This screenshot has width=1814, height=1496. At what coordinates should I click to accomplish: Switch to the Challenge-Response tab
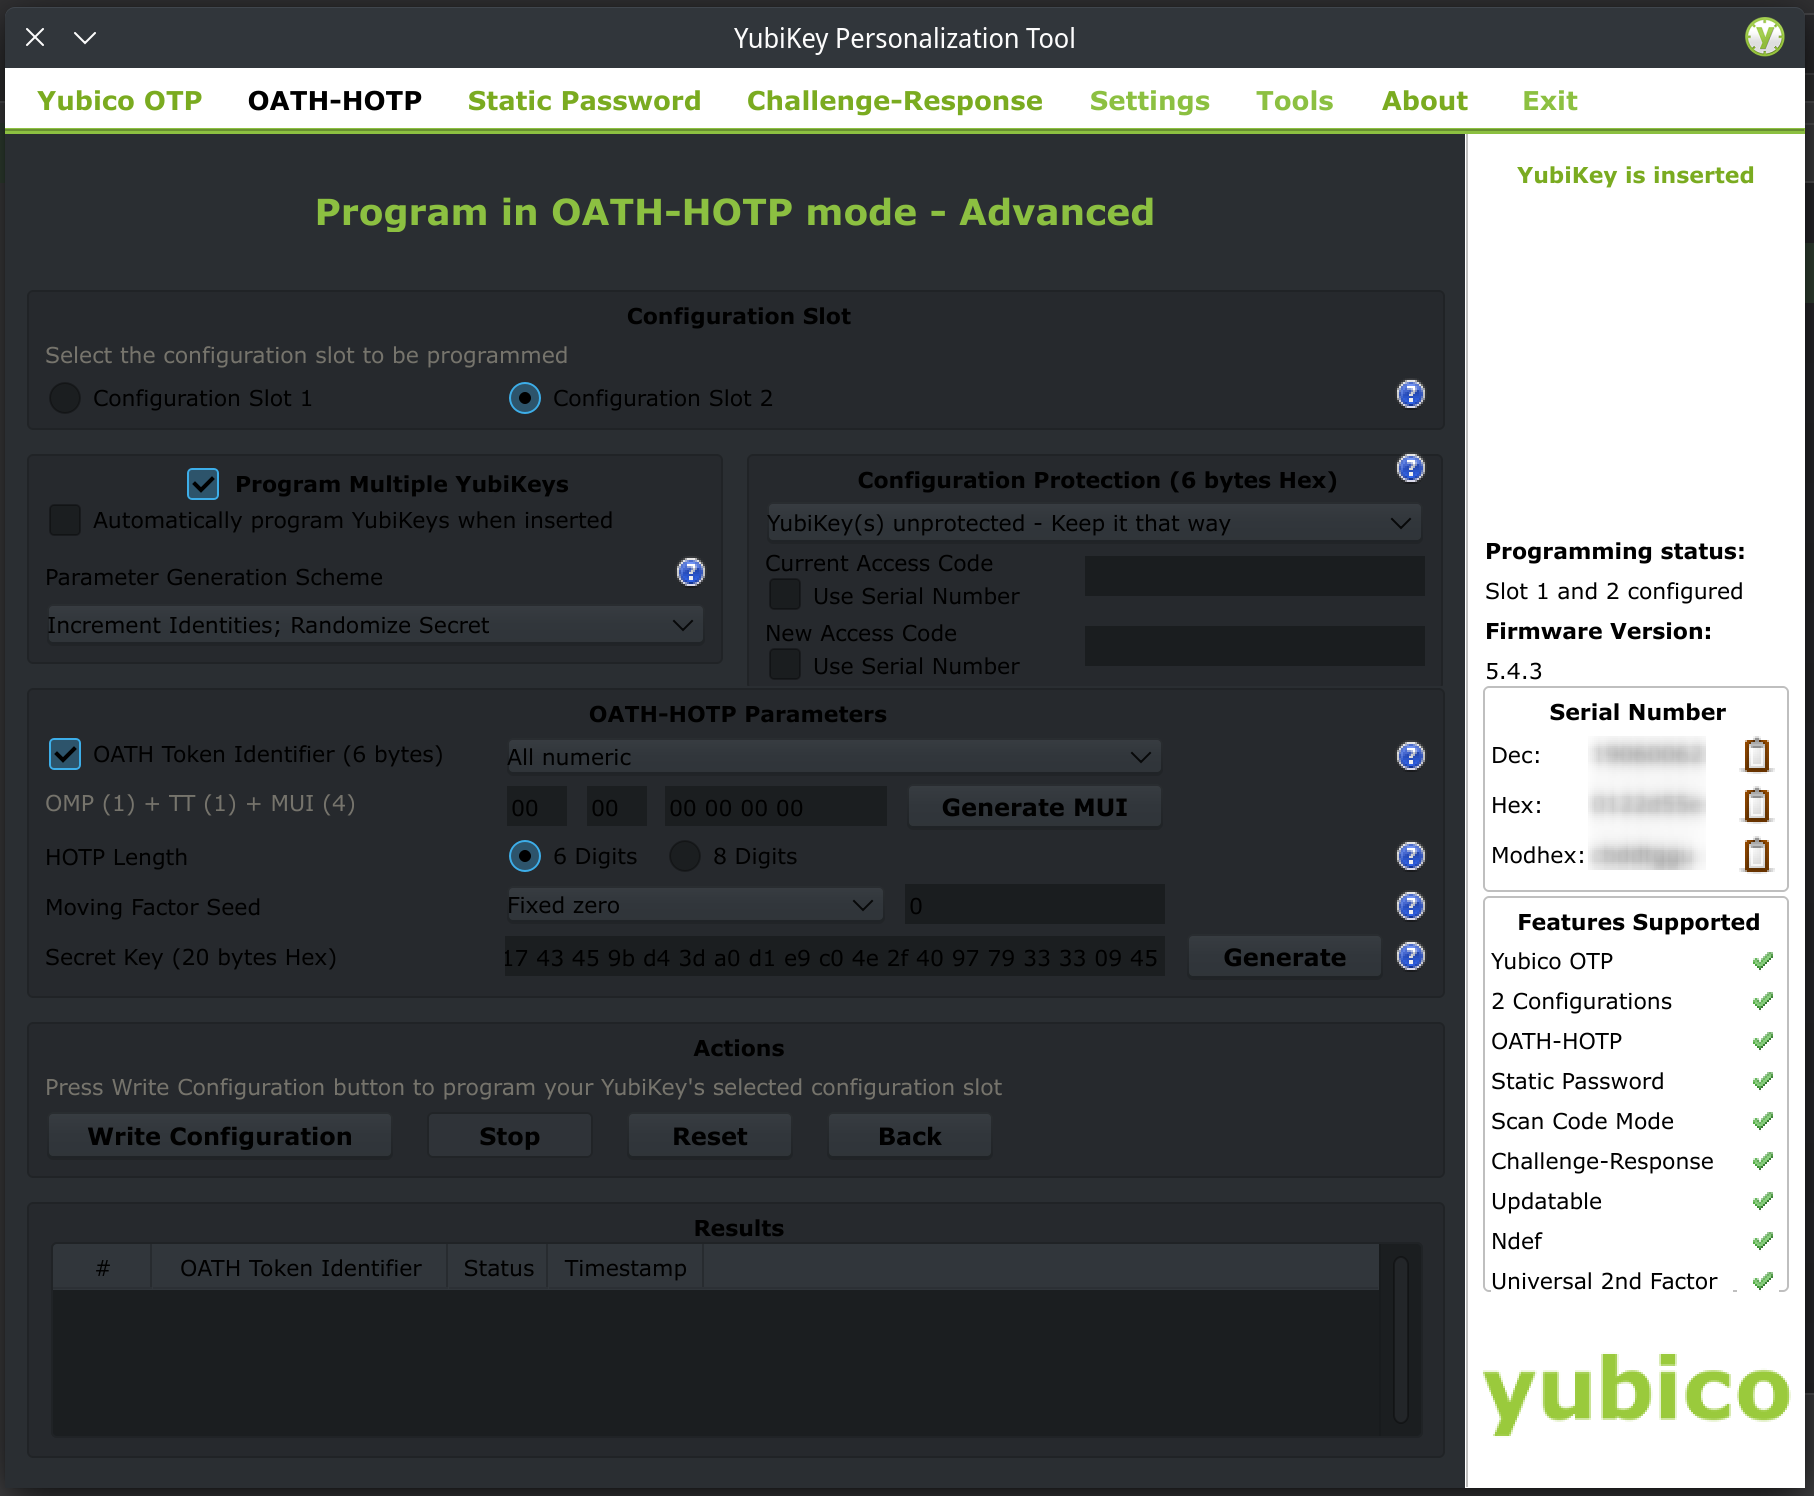(894, 100)
